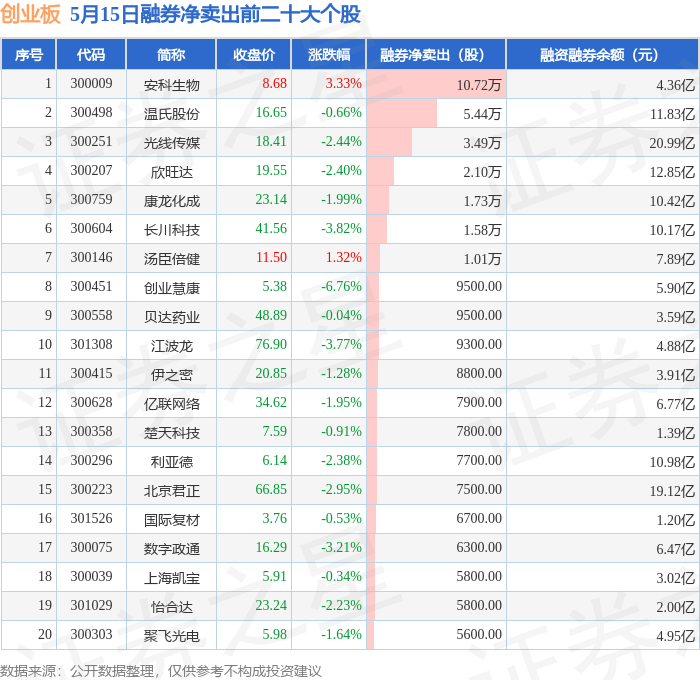Click the 序号 column header
700x680 pixels.
point(29,54)
